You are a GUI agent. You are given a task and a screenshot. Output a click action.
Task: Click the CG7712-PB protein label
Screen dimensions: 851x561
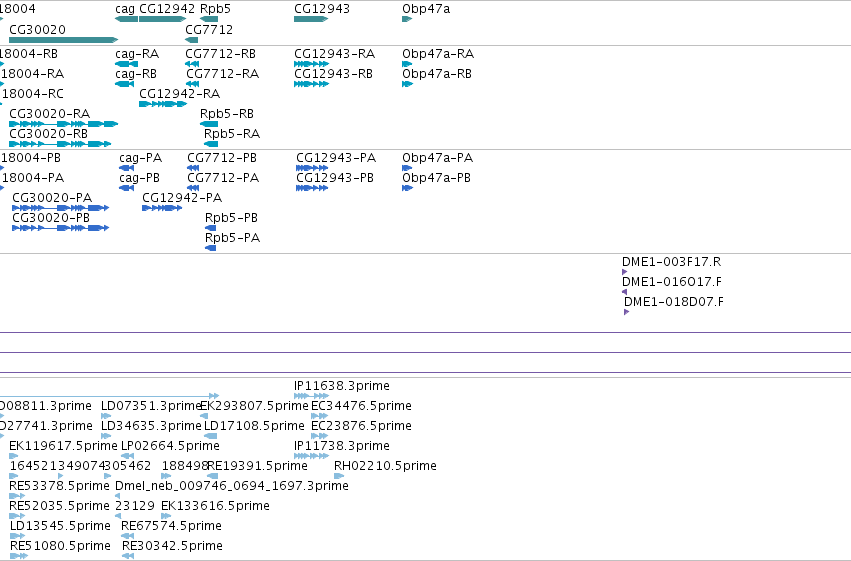[222, 158]
